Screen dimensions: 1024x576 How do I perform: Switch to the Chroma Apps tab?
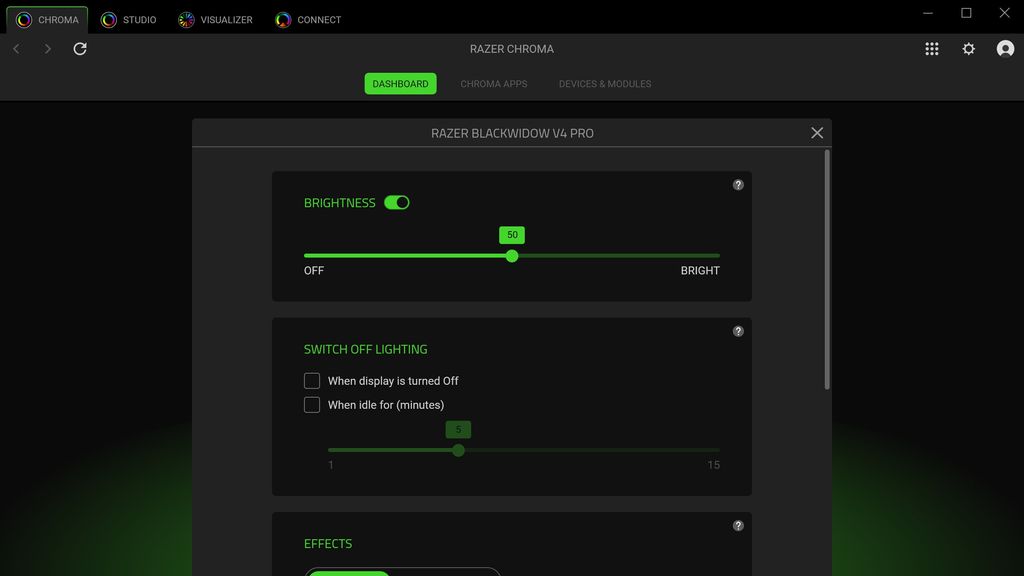click(x=493, y=84)
